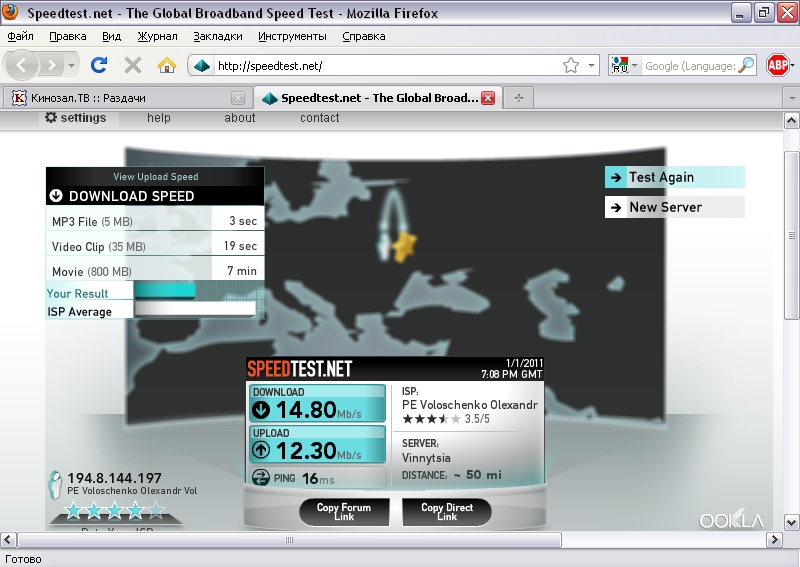The width and height of the screenshot is (800, 567).
Task: Click the Video Clip (35 MB) row
Action: pos(155,244)
